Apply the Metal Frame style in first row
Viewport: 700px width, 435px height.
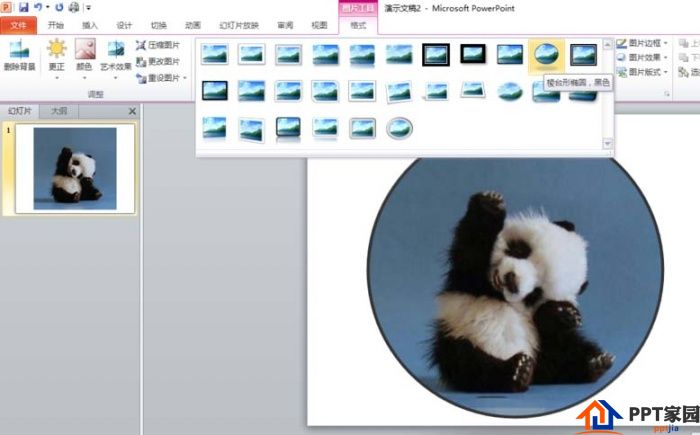[x=288, y=54]
